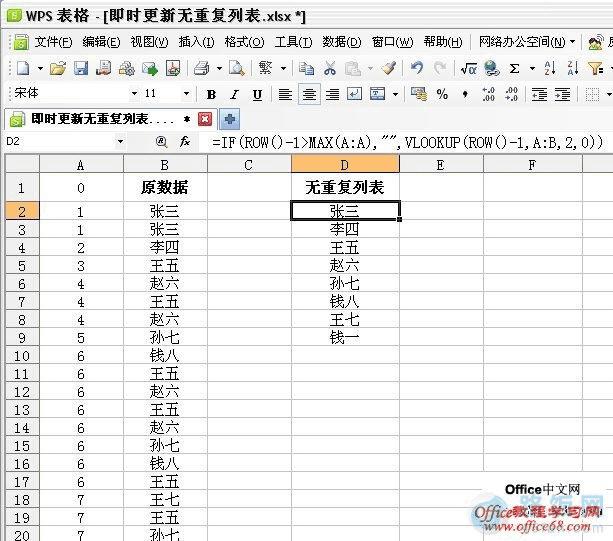Insert a formula with square-root icon

pyautogui.click(x=468, y=70)
